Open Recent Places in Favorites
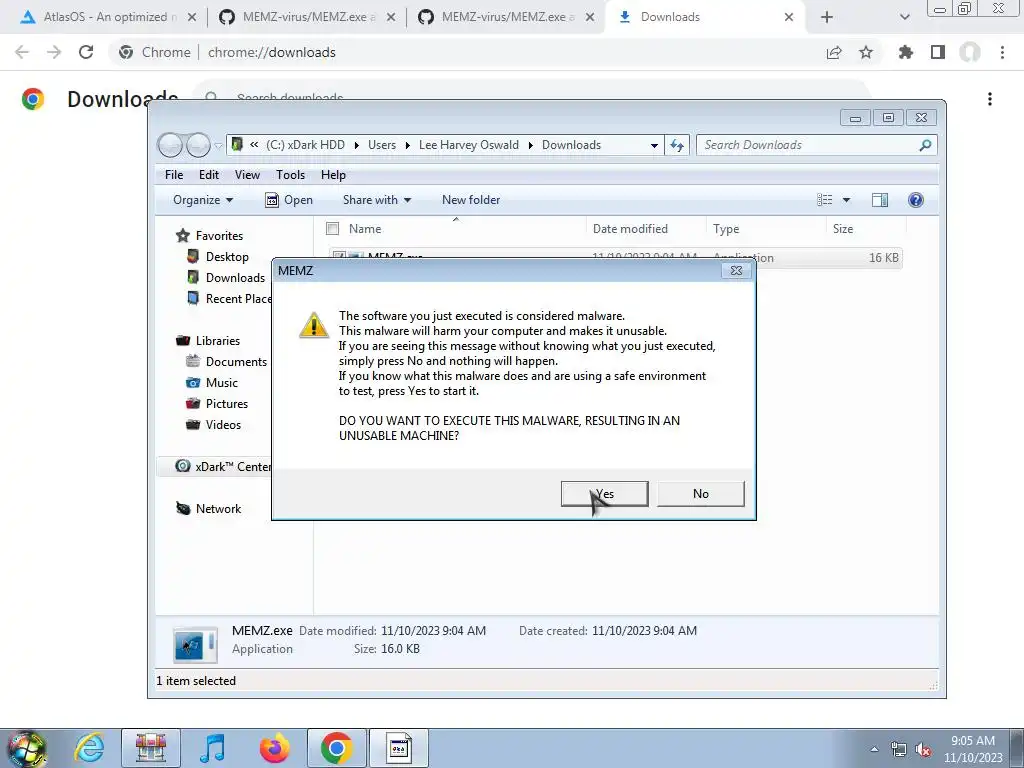1024x768 pixels. pos(229,298)
